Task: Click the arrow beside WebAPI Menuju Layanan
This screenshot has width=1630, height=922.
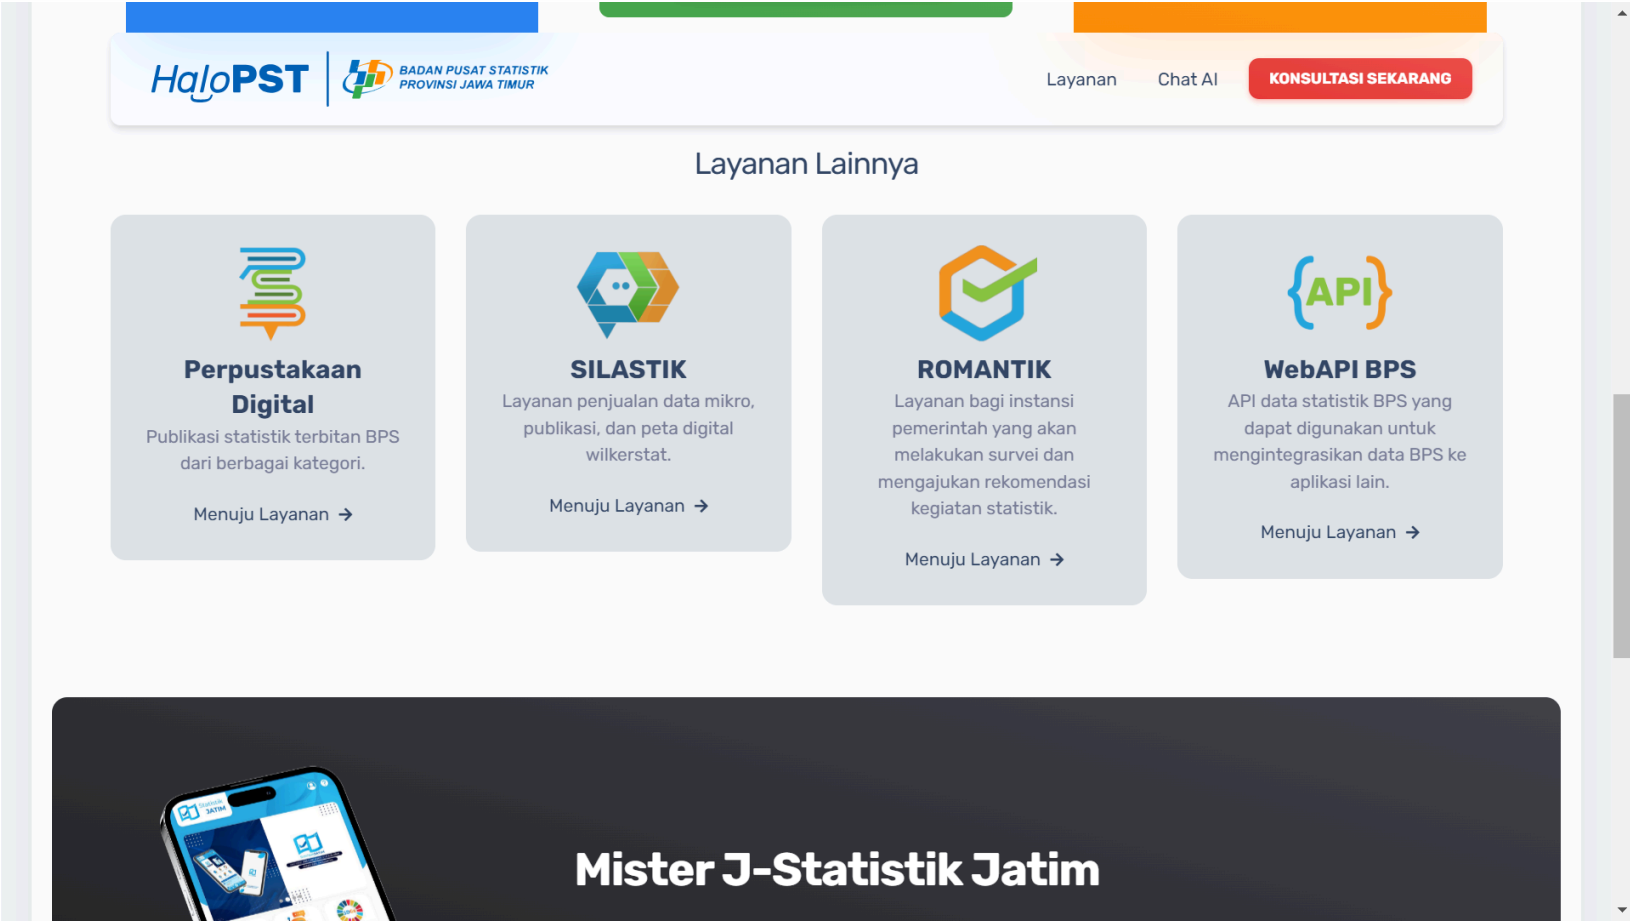Action: point(1412,533)
